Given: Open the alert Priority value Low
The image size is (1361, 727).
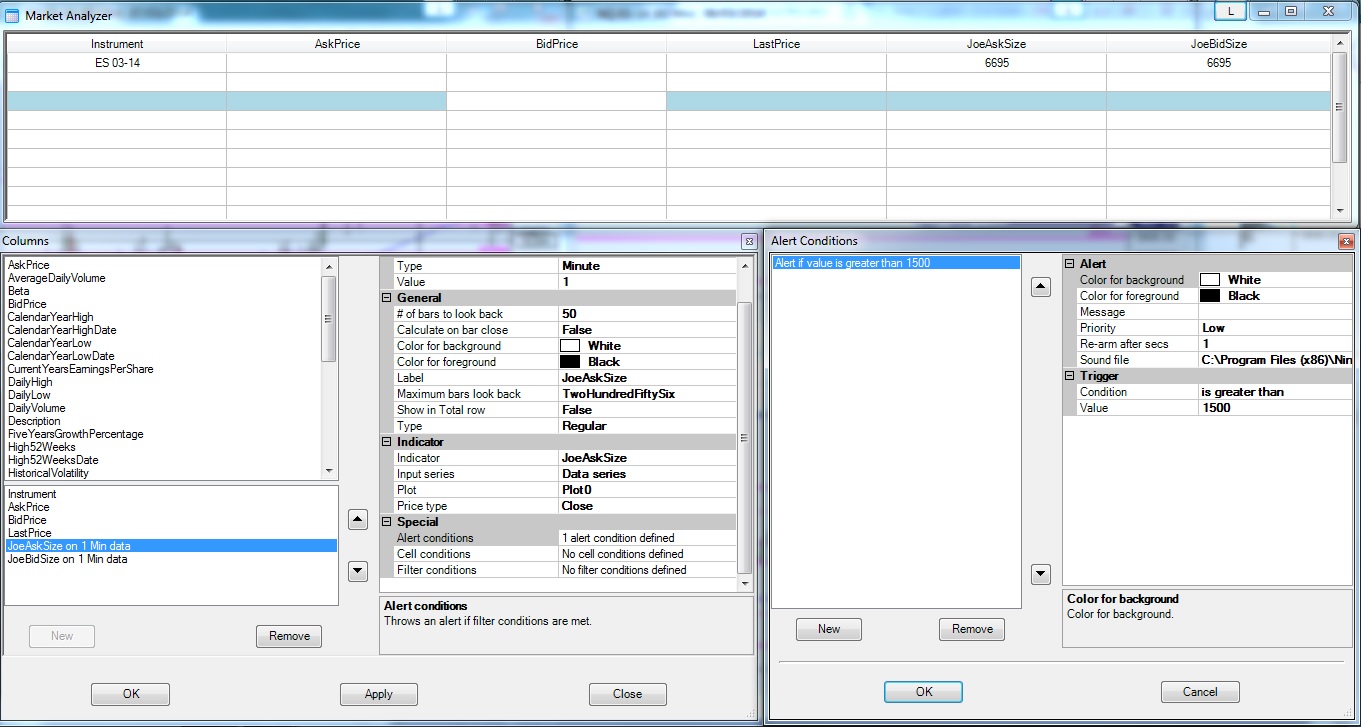Looking at the screenshot, I should [1275, 328].
